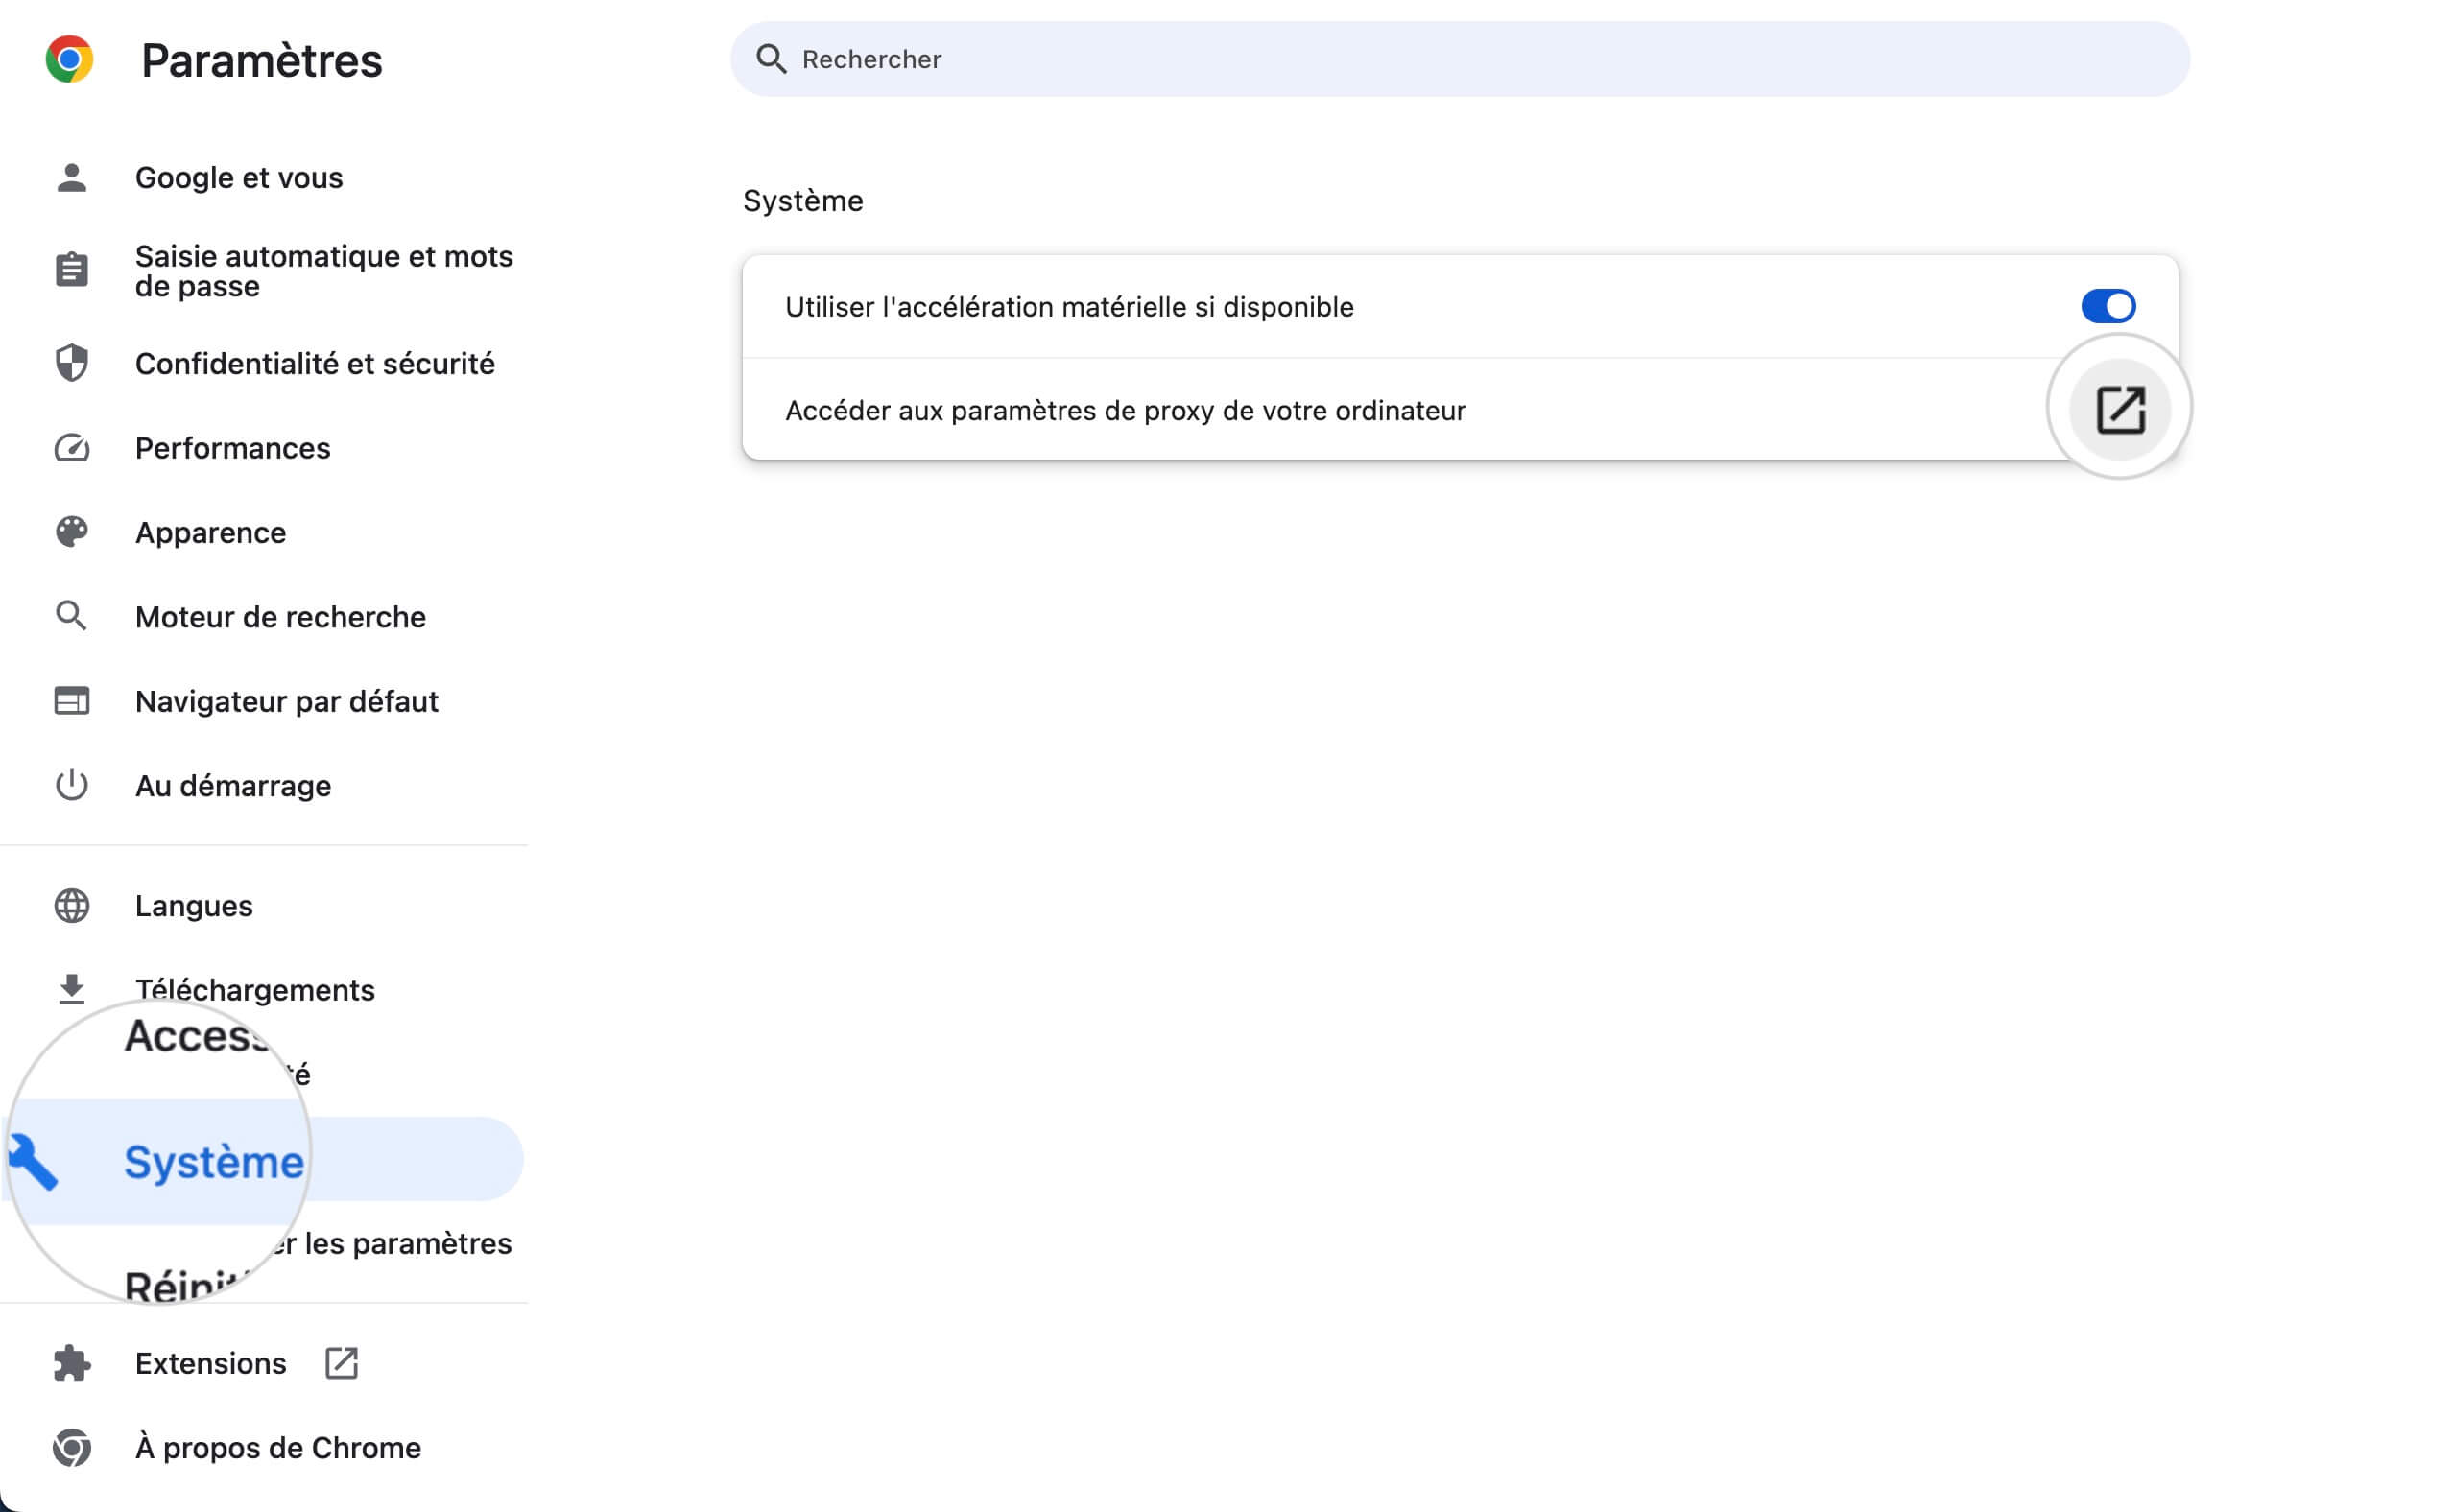This screenshot has width=2453, height=1512.
Task: Click the 'Utiliser l'accélération matérielle' label
Action: pyautogui.click(x=1069, y=306)
